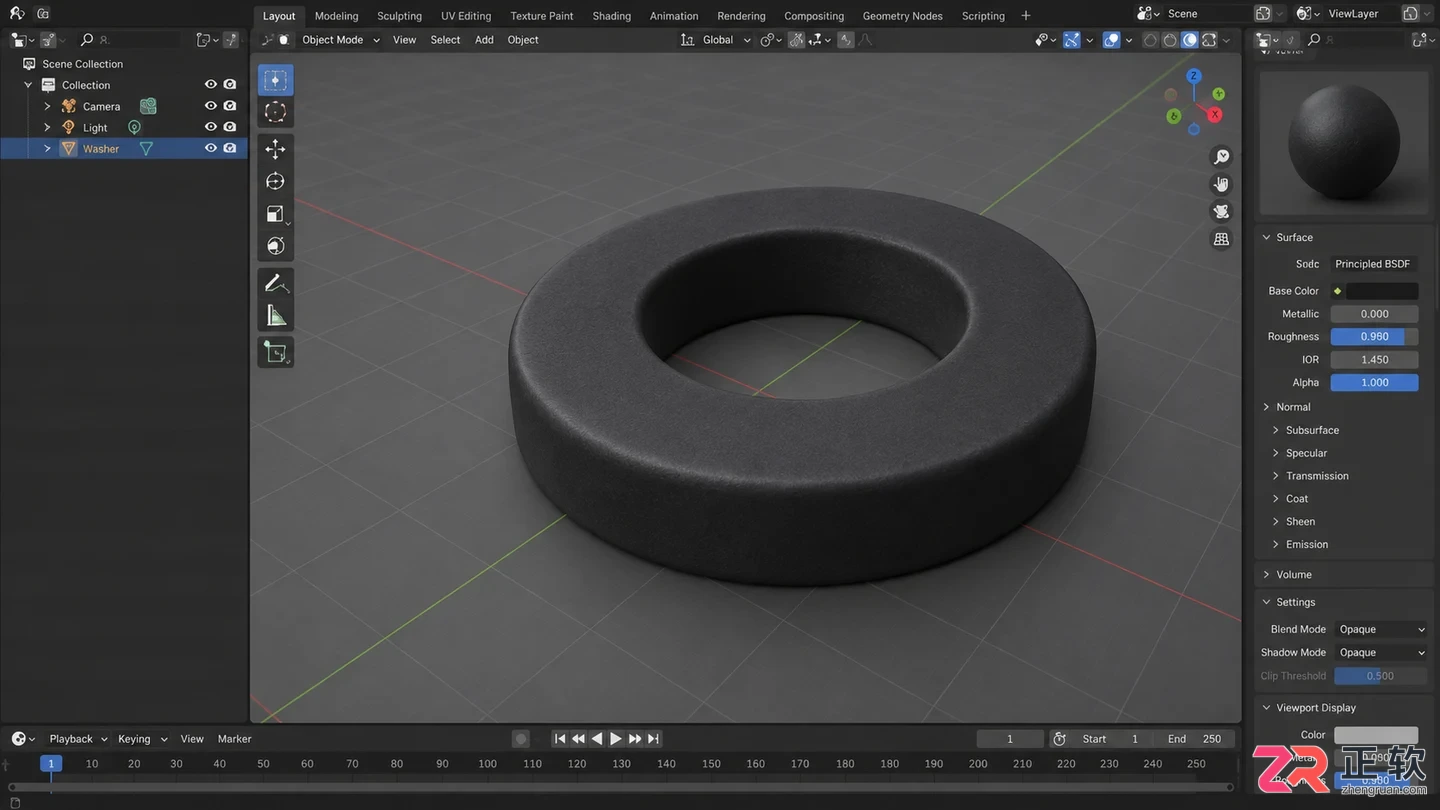Hide the Light in viewport
Screen dimensions: 1440x810
pos(210,127)
